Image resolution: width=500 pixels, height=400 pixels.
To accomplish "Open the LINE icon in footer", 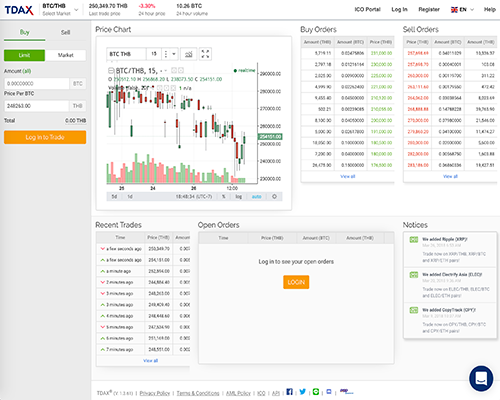I will coord(316,392).
